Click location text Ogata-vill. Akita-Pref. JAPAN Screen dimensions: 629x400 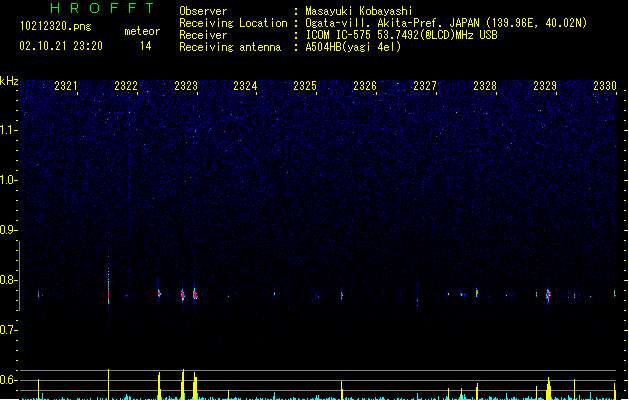click(x=392, y=23)
